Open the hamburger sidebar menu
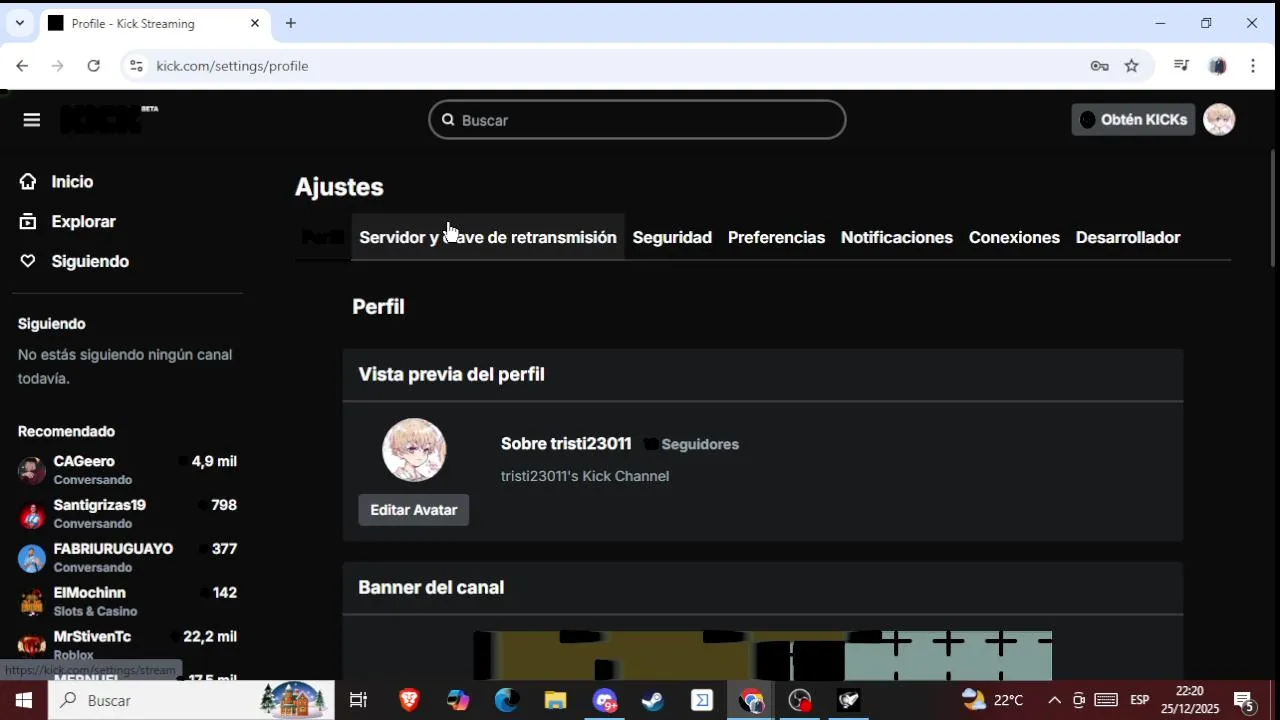Screen dimensions: 1280x720 tap(32, 120)
